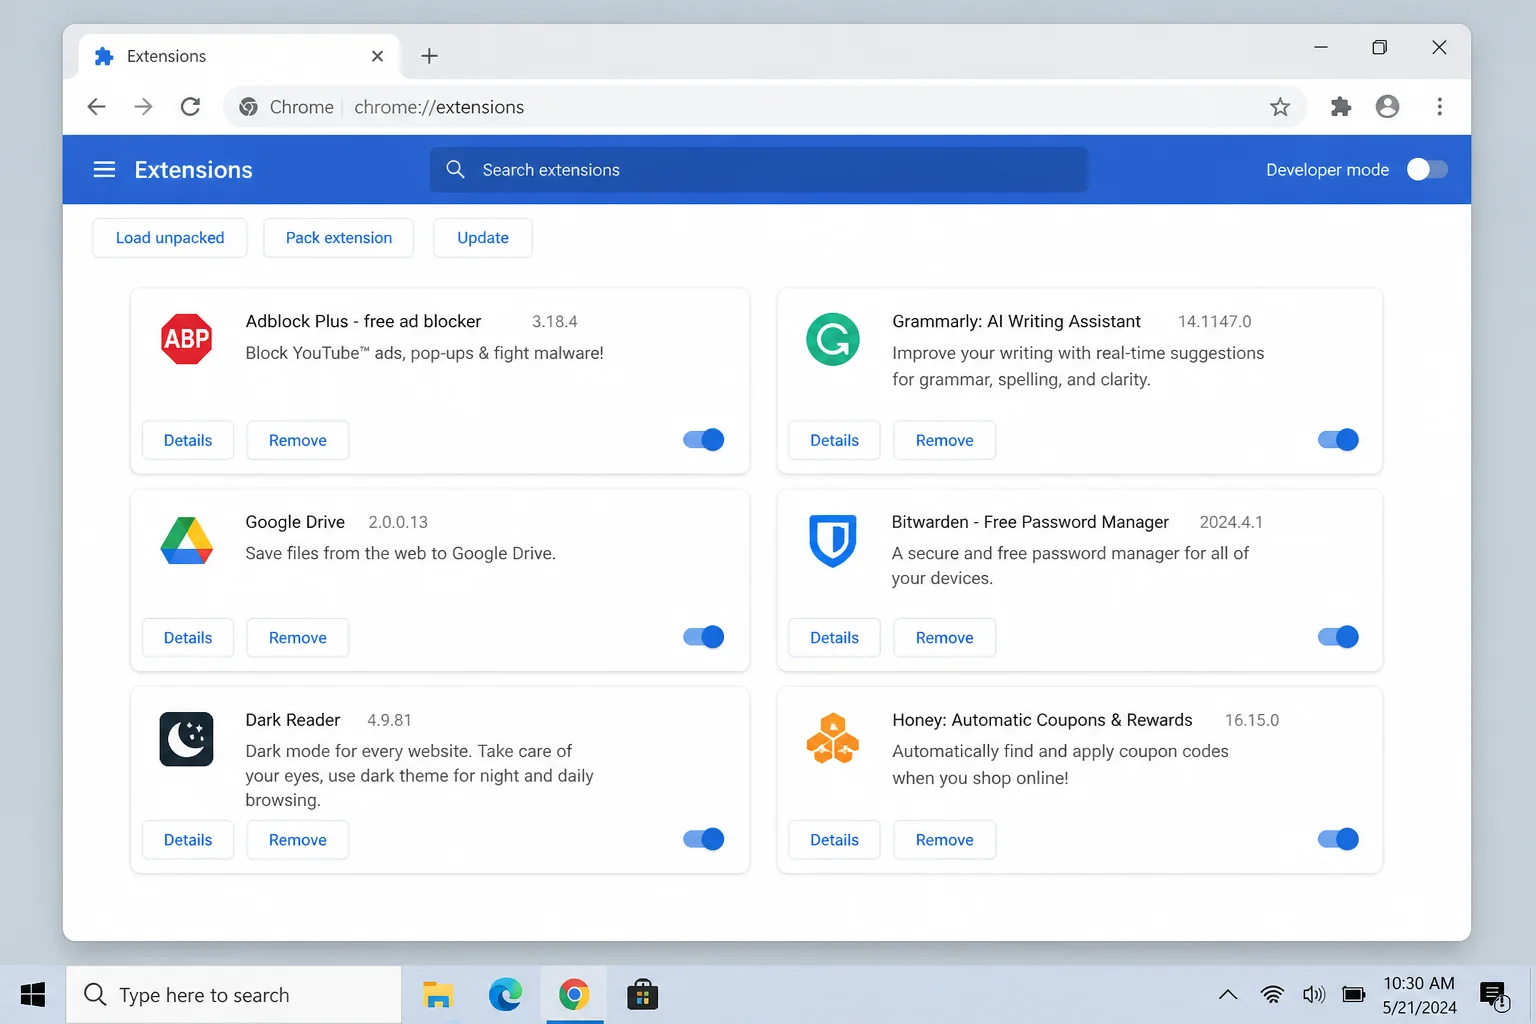Open the Windows Start menu
This screenshot has width=1536, height=1024.
[33, 995]
